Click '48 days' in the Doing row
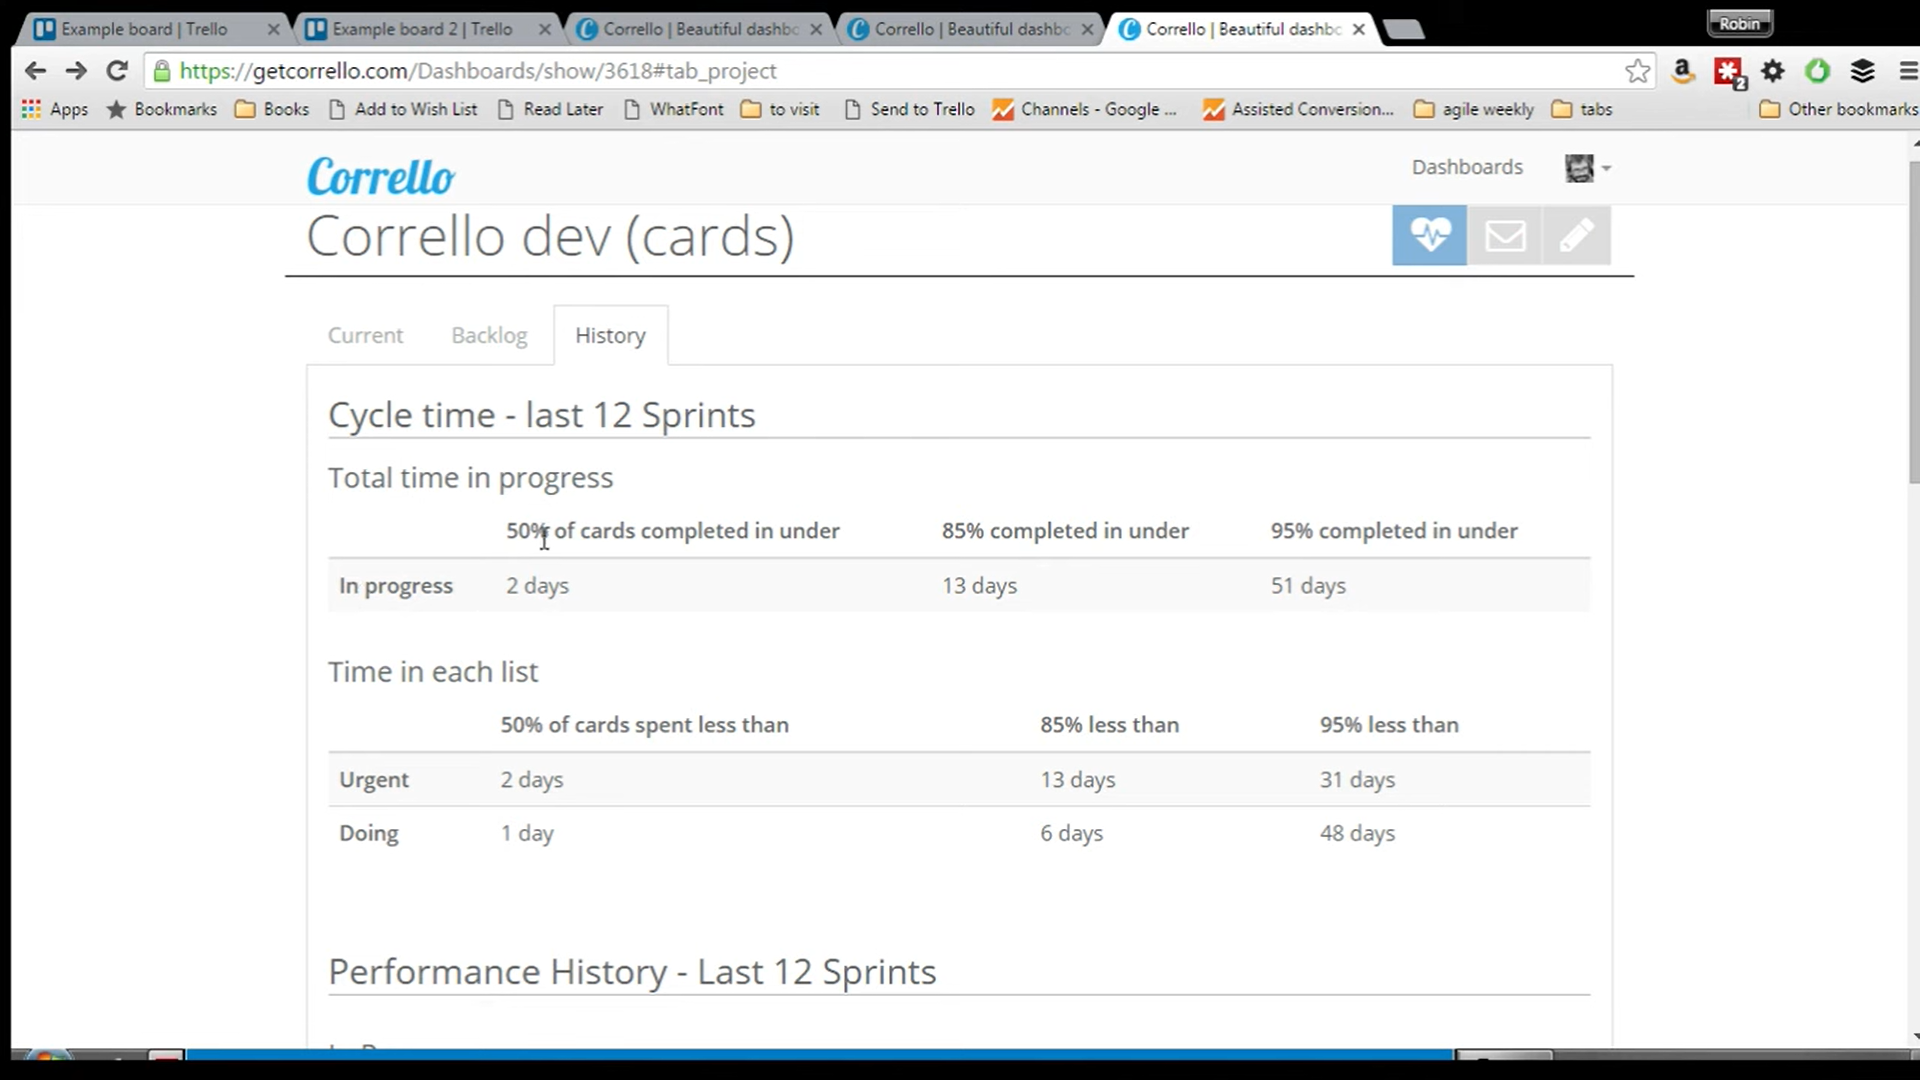 click(1357, 833)
